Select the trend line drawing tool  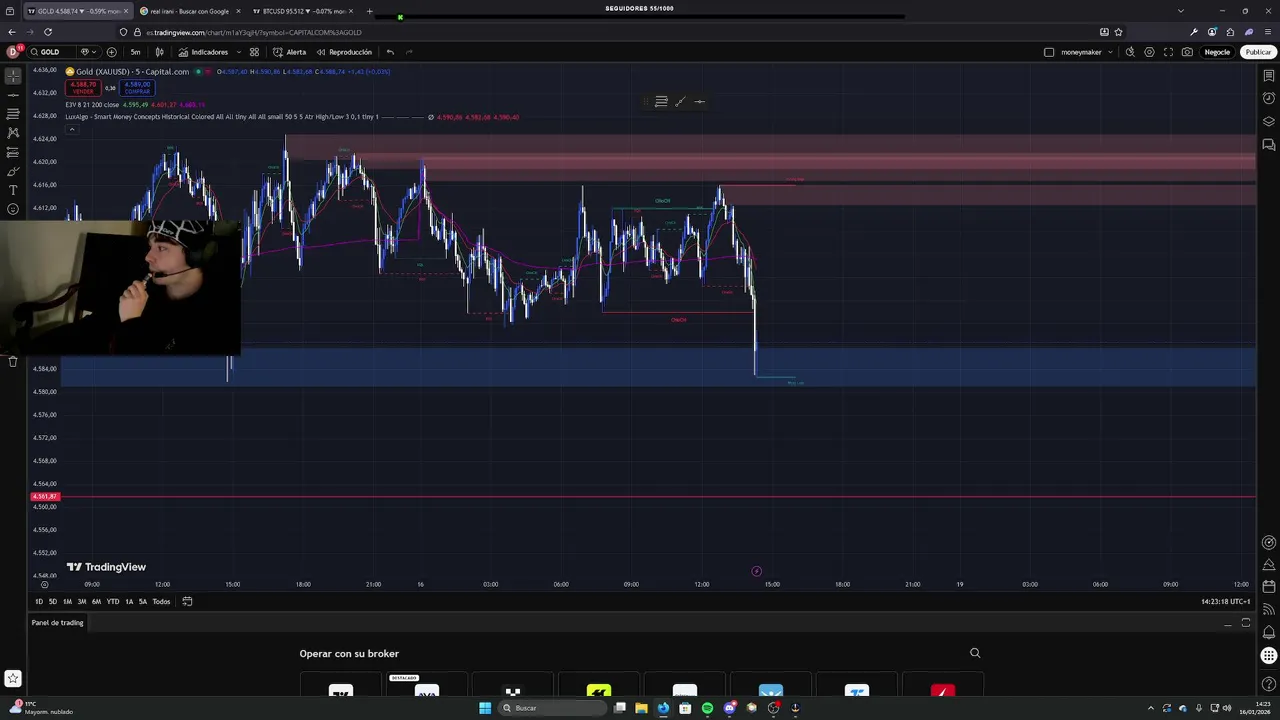pos(13,95)
